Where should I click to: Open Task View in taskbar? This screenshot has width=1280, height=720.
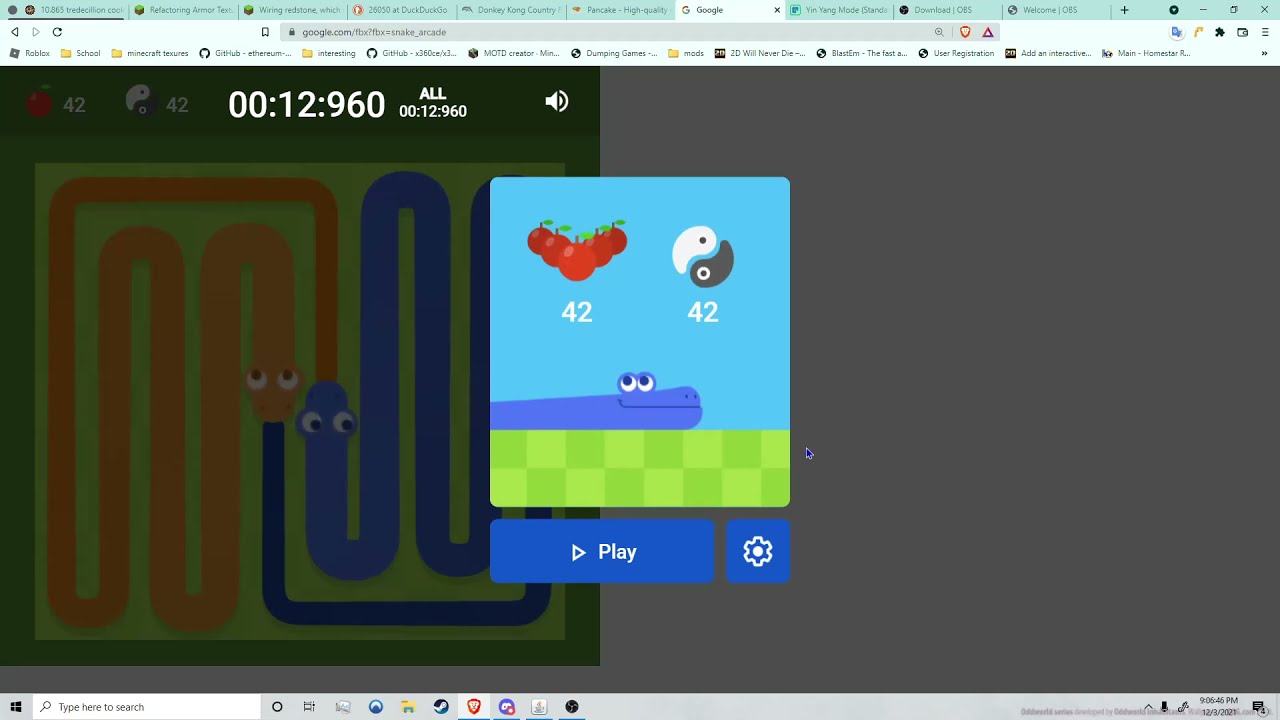click(x=309, y=707)
